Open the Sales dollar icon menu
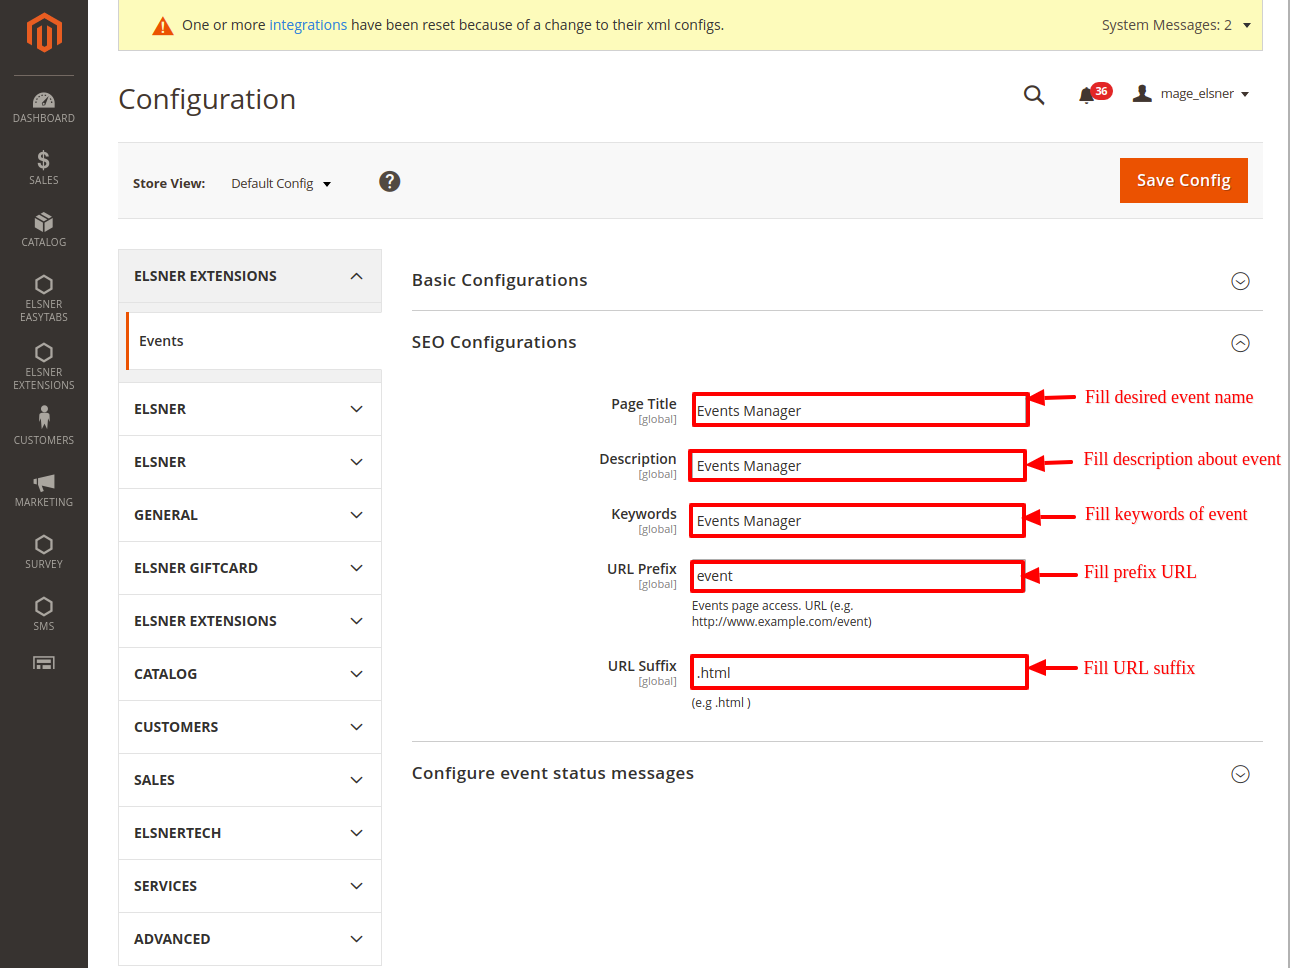The width and height of the screenshot is (1290, 968). pyautogui.click(x=43, y=167)
